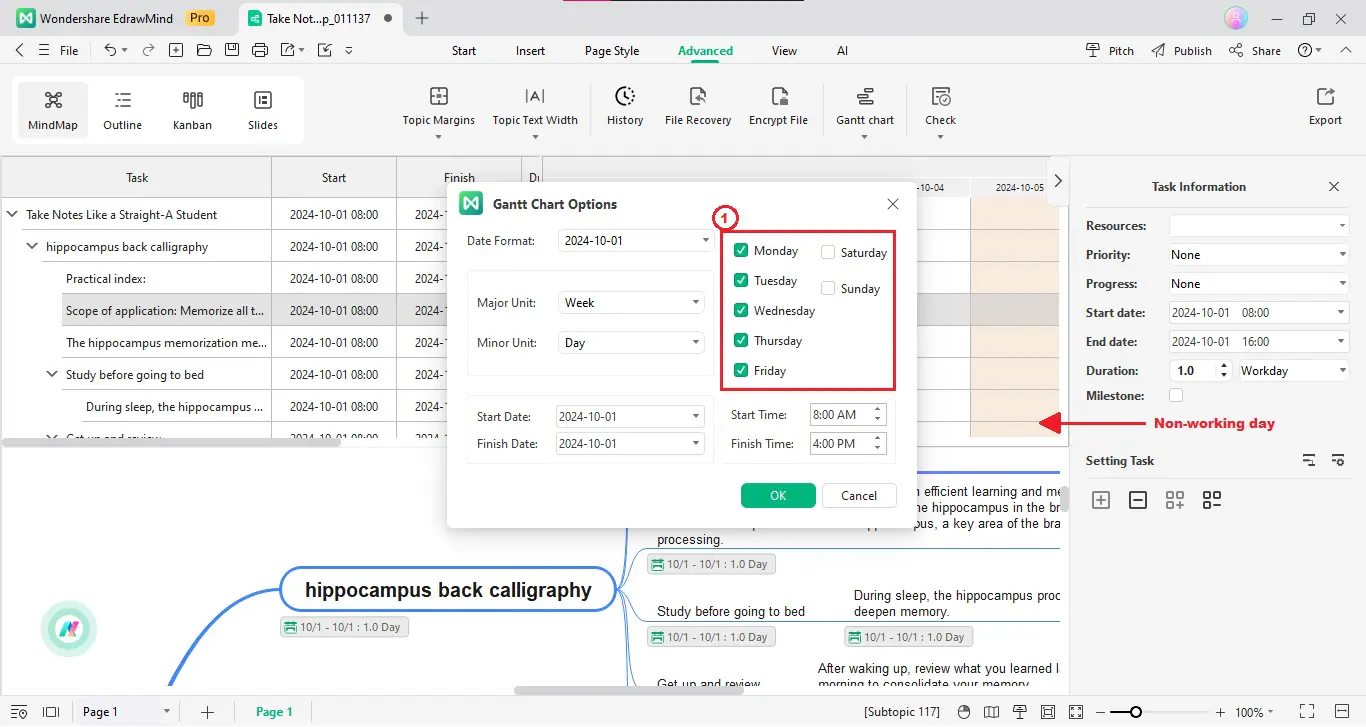
Task: Uncheck the Monday working day
Action: click(x=741, y=250)
